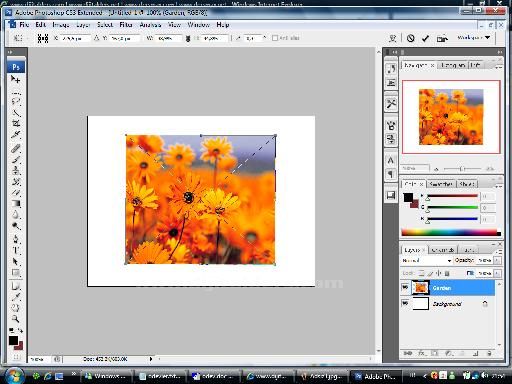Open the Workspace dropdown
Viewport: 512px width, 384px height.
tap(474, 38)
